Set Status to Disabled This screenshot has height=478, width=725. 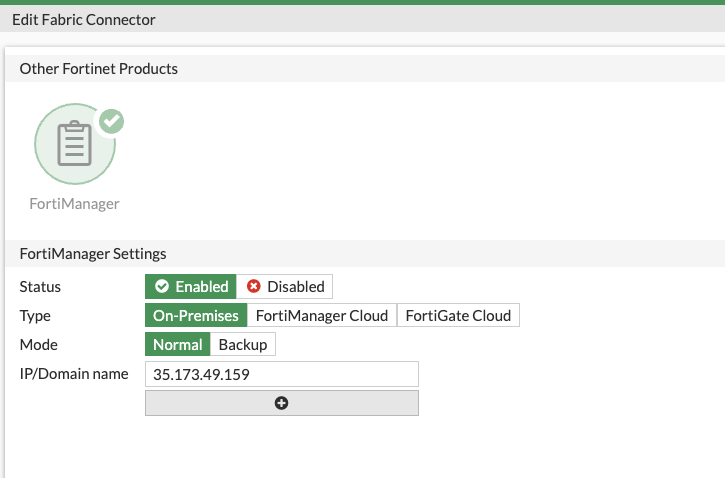coord(284,287)
